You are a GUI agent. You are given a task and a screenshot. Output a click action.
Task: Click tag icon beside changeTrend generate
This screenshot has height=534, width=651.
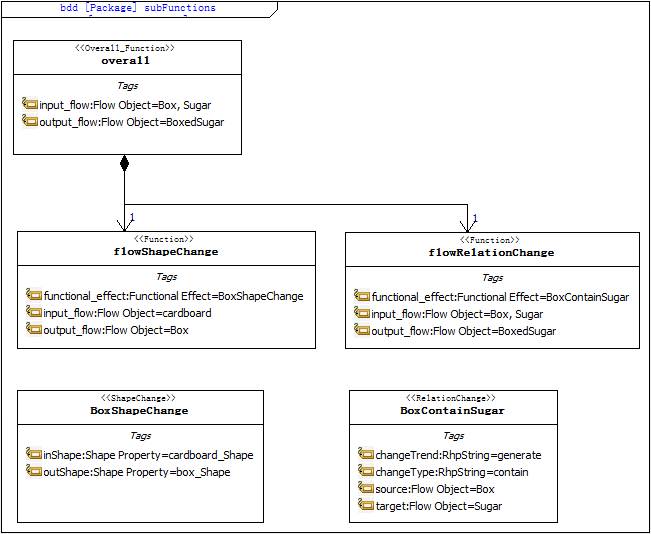[x=366, y=454]
